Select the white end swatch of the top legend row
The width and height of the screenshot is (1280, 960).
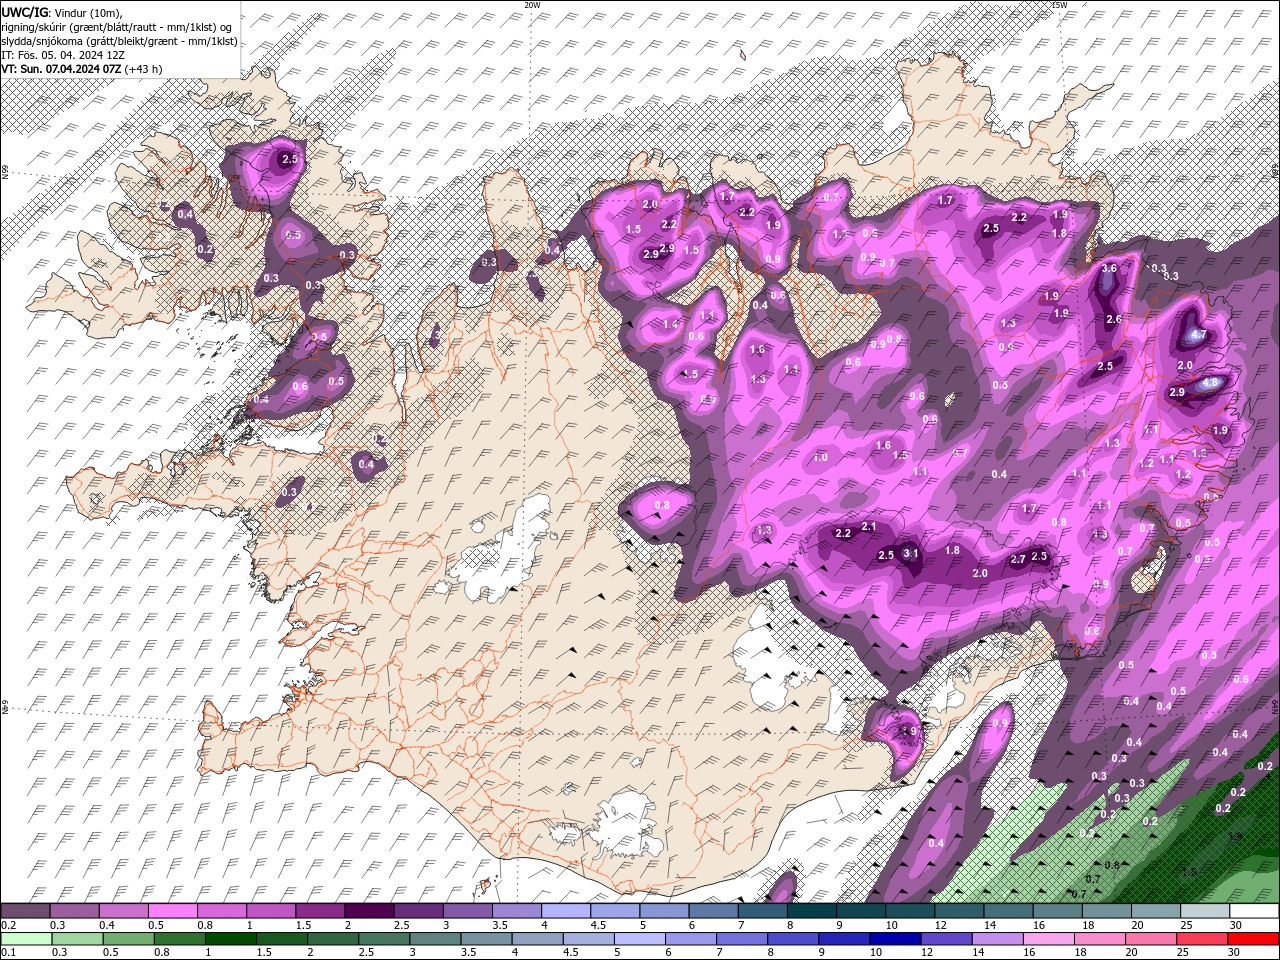(x=1255, y=911)
